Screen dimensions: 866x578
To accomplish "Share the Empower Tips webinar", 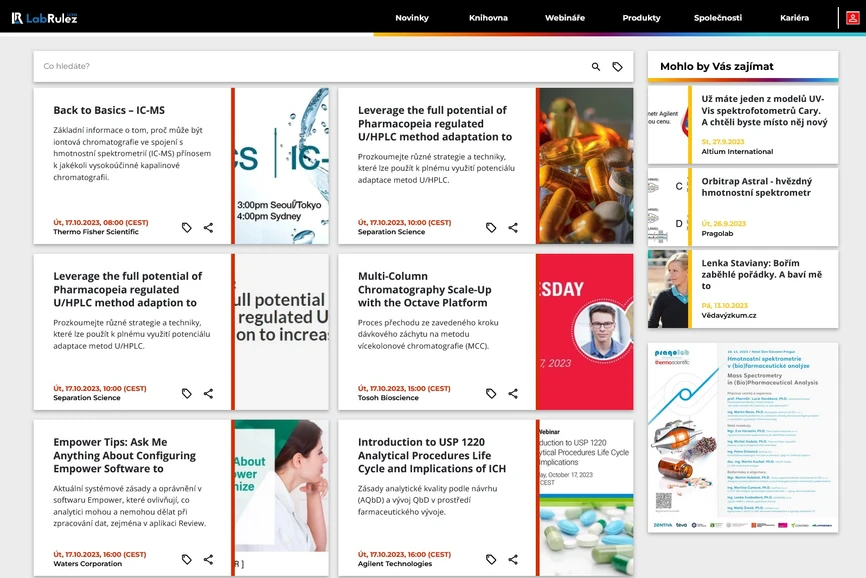I will click(x=208, y=559).
